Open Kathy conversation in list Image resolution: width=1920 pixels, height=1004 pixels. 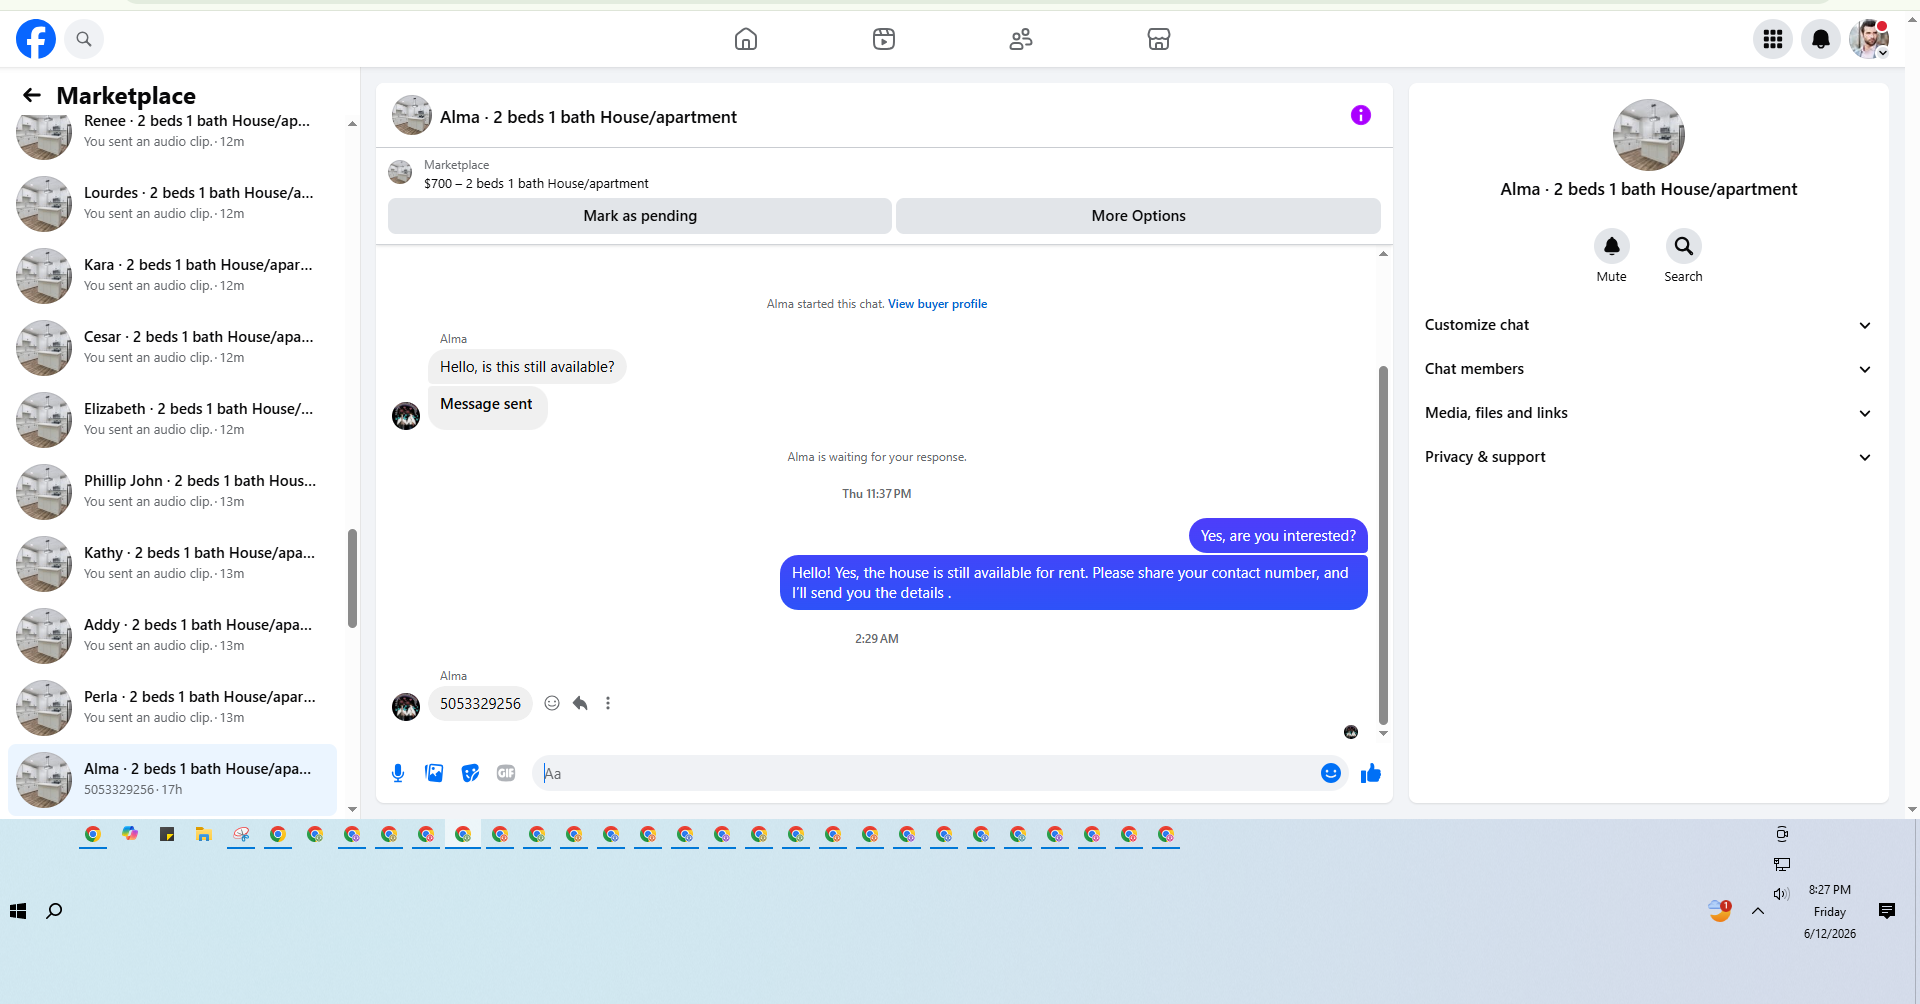point(172,563)
